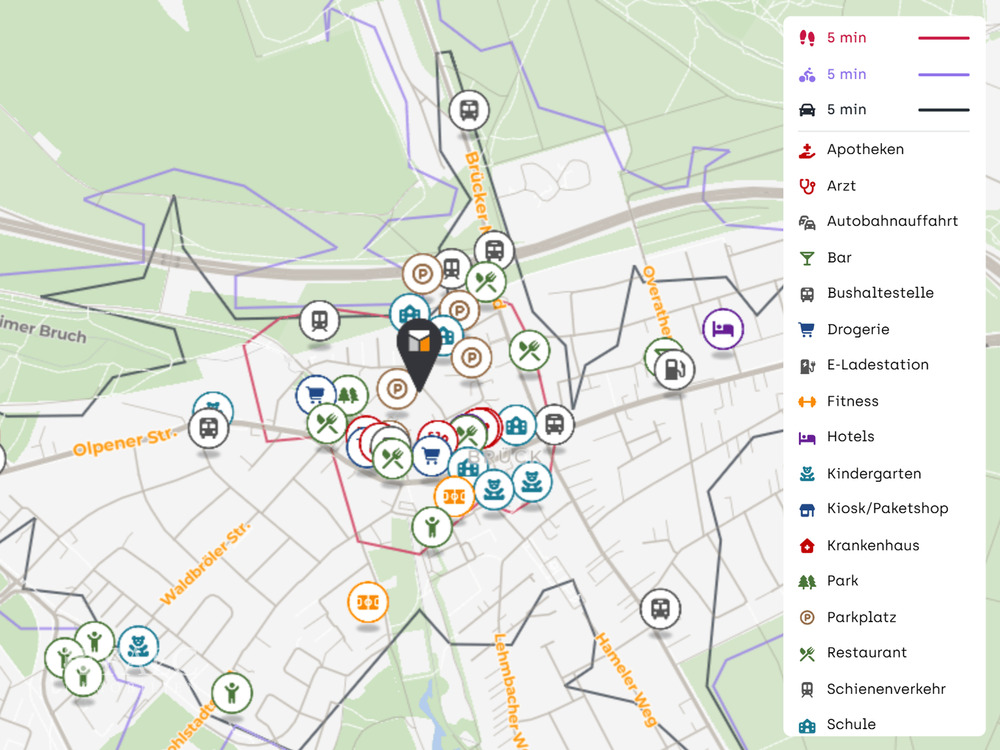1000x750 pixels.
Task: Open the green tree park marker
Action: pyautogui.click(x=349, y=395)
